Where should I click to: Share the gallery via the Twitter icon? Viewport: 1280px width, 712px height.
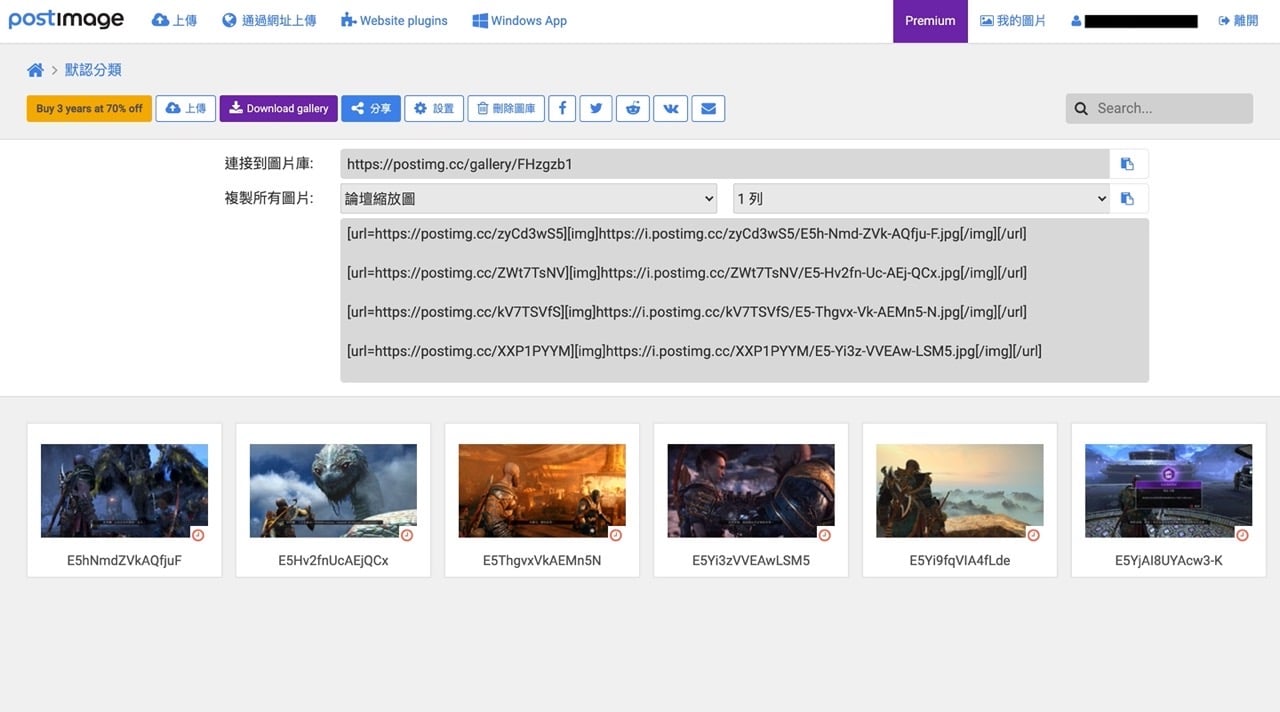[596, 108]
